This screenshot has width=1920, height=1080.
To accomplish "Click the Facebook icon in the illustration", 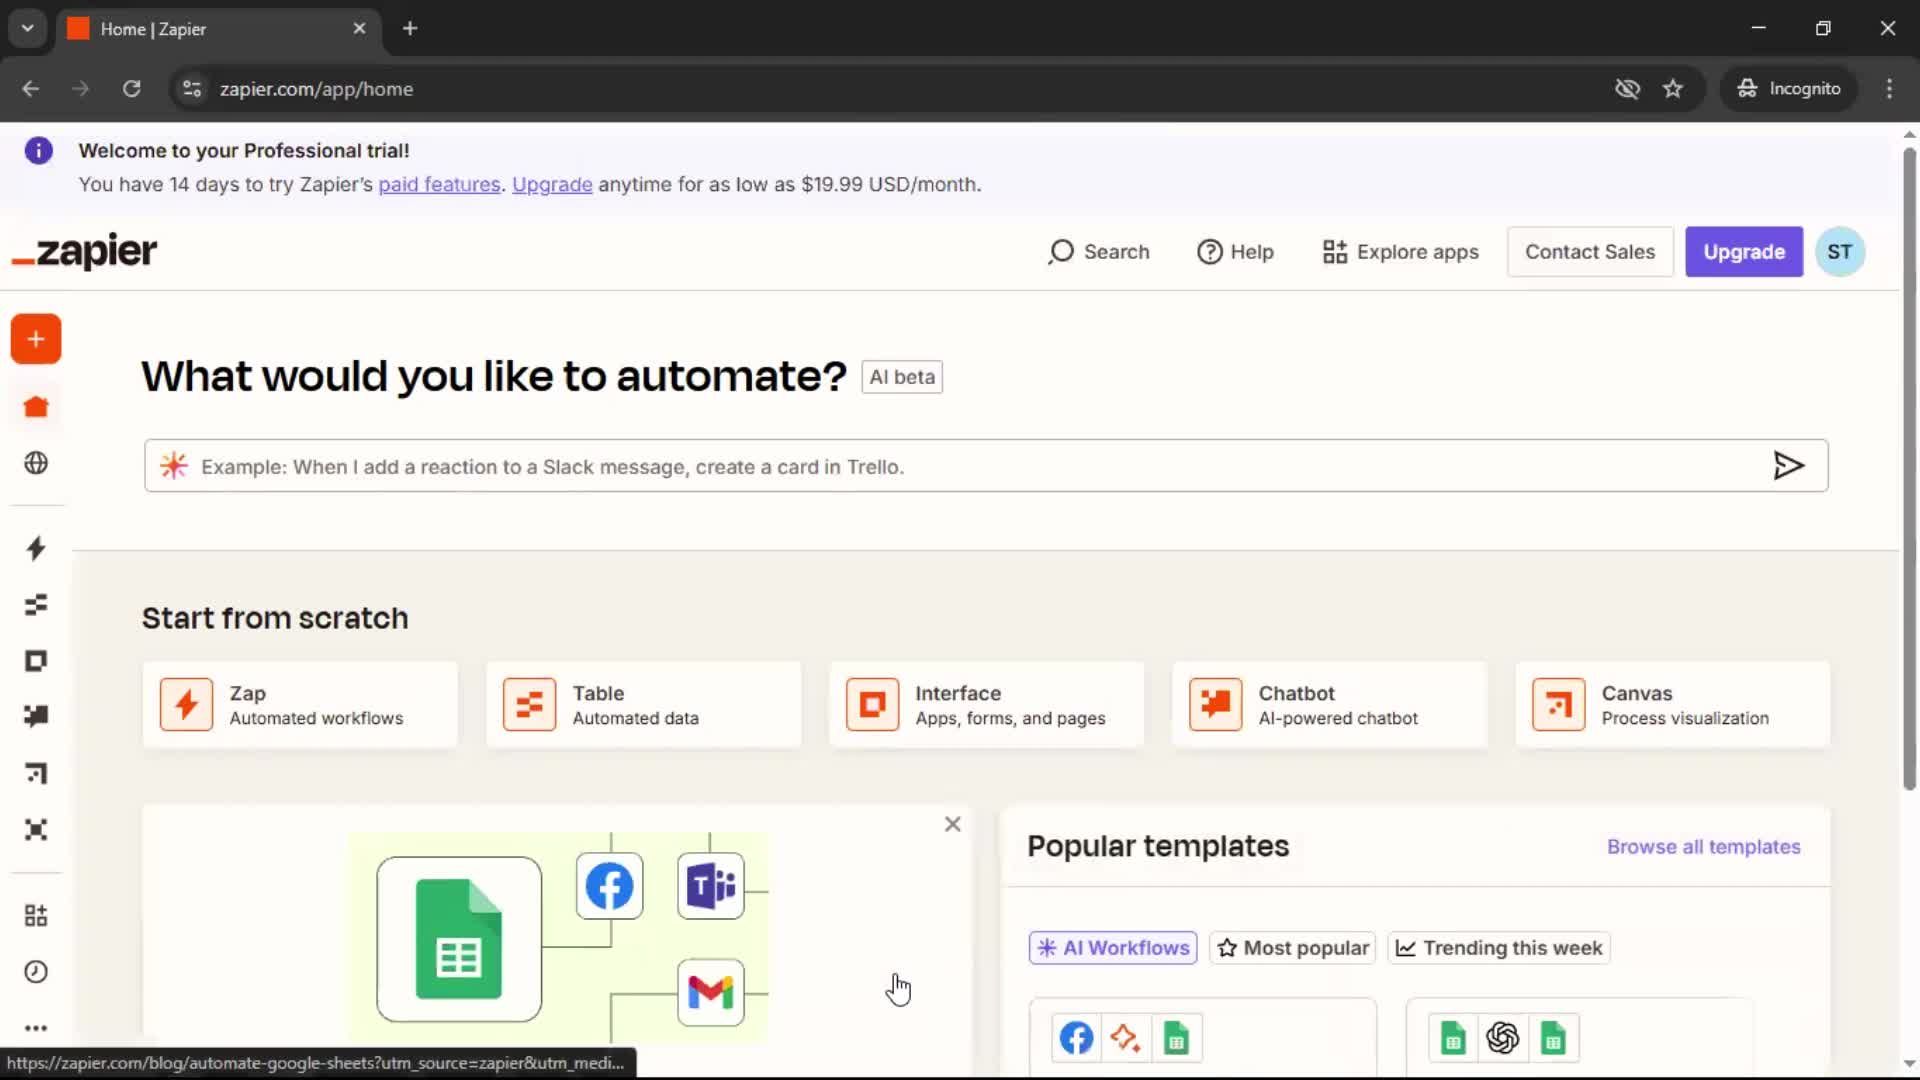I will coord(609,886).
